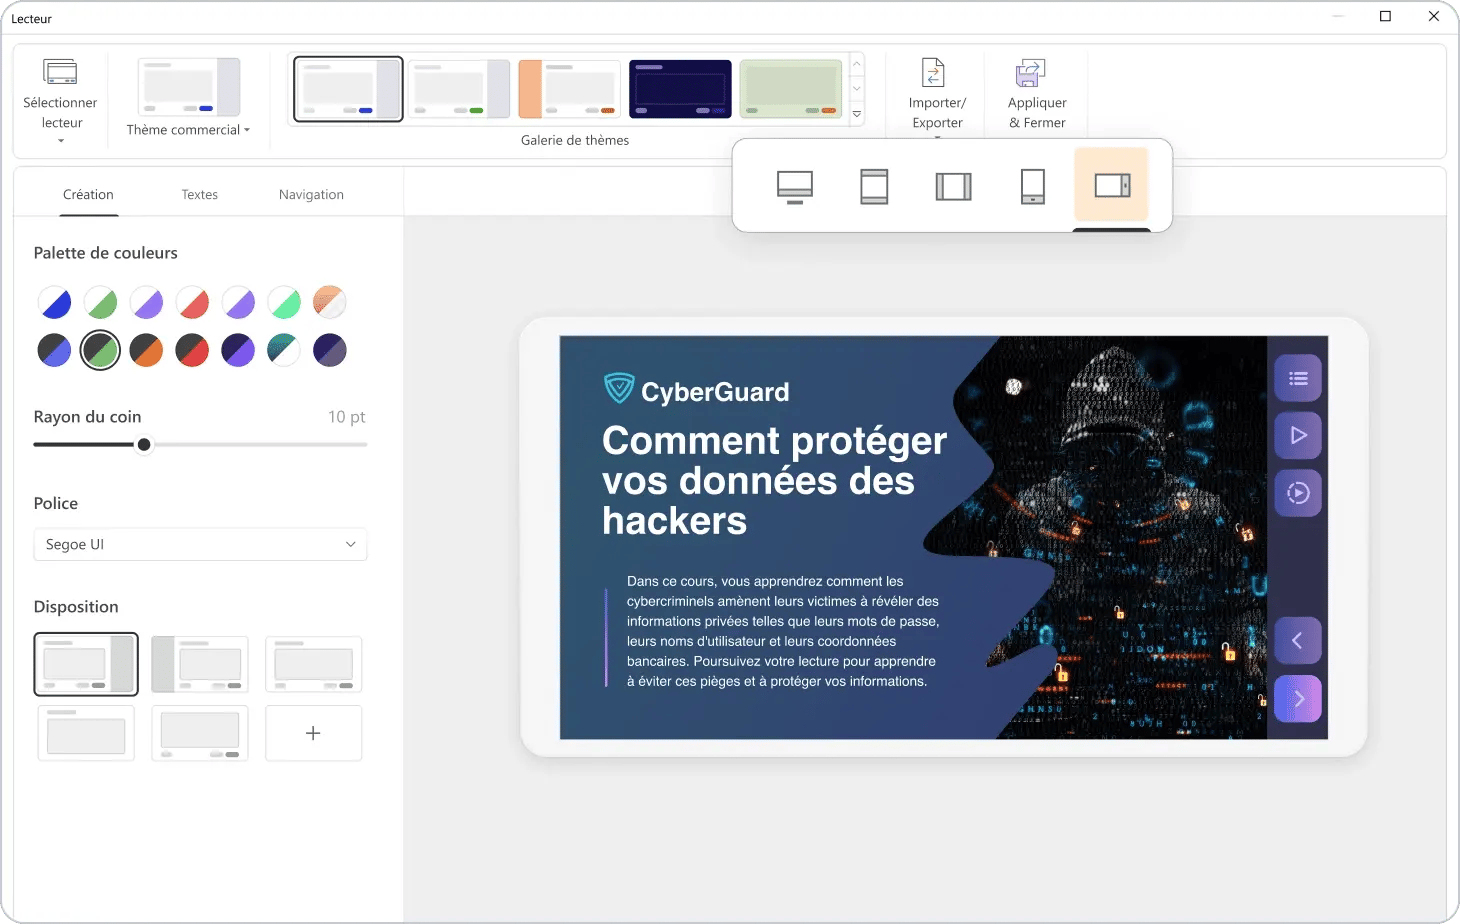
Task: Open the Navigation tab
Action: 311,194
